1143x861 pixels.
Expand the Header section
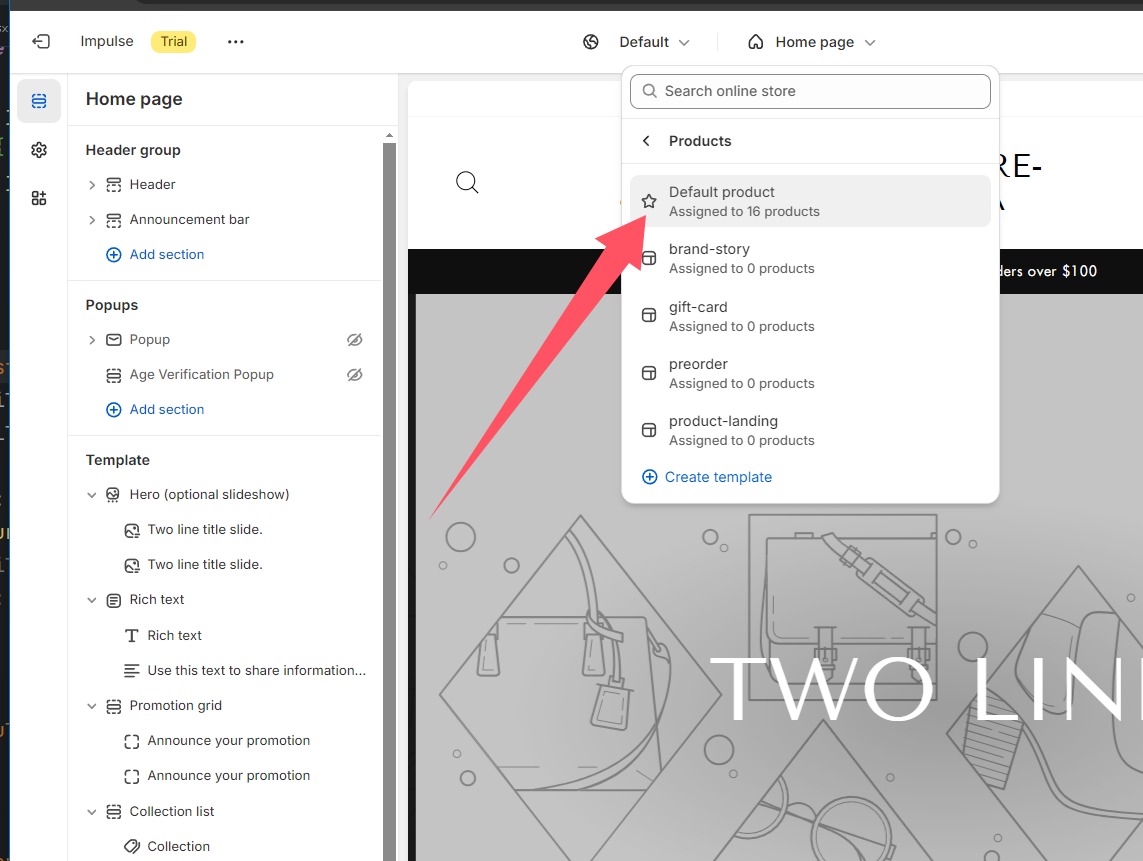click(92, 185)
